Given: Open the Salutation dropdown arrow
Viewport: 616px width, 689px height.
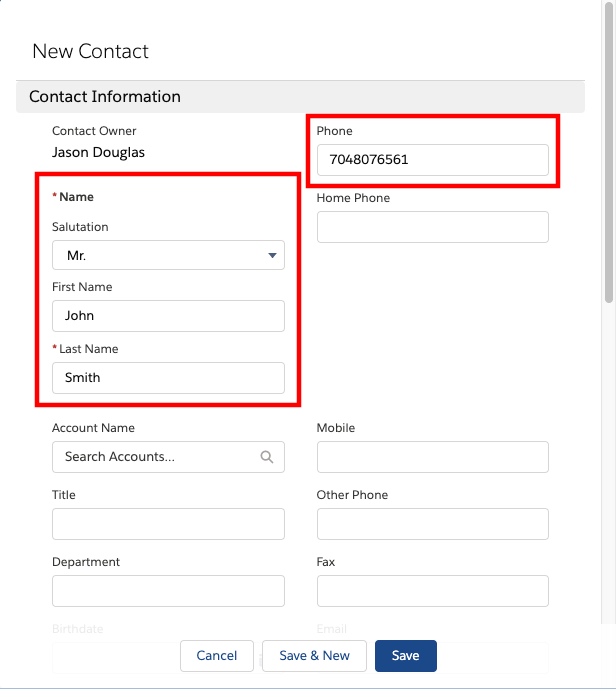Looking at the screenshot, I should pos(272,255).
